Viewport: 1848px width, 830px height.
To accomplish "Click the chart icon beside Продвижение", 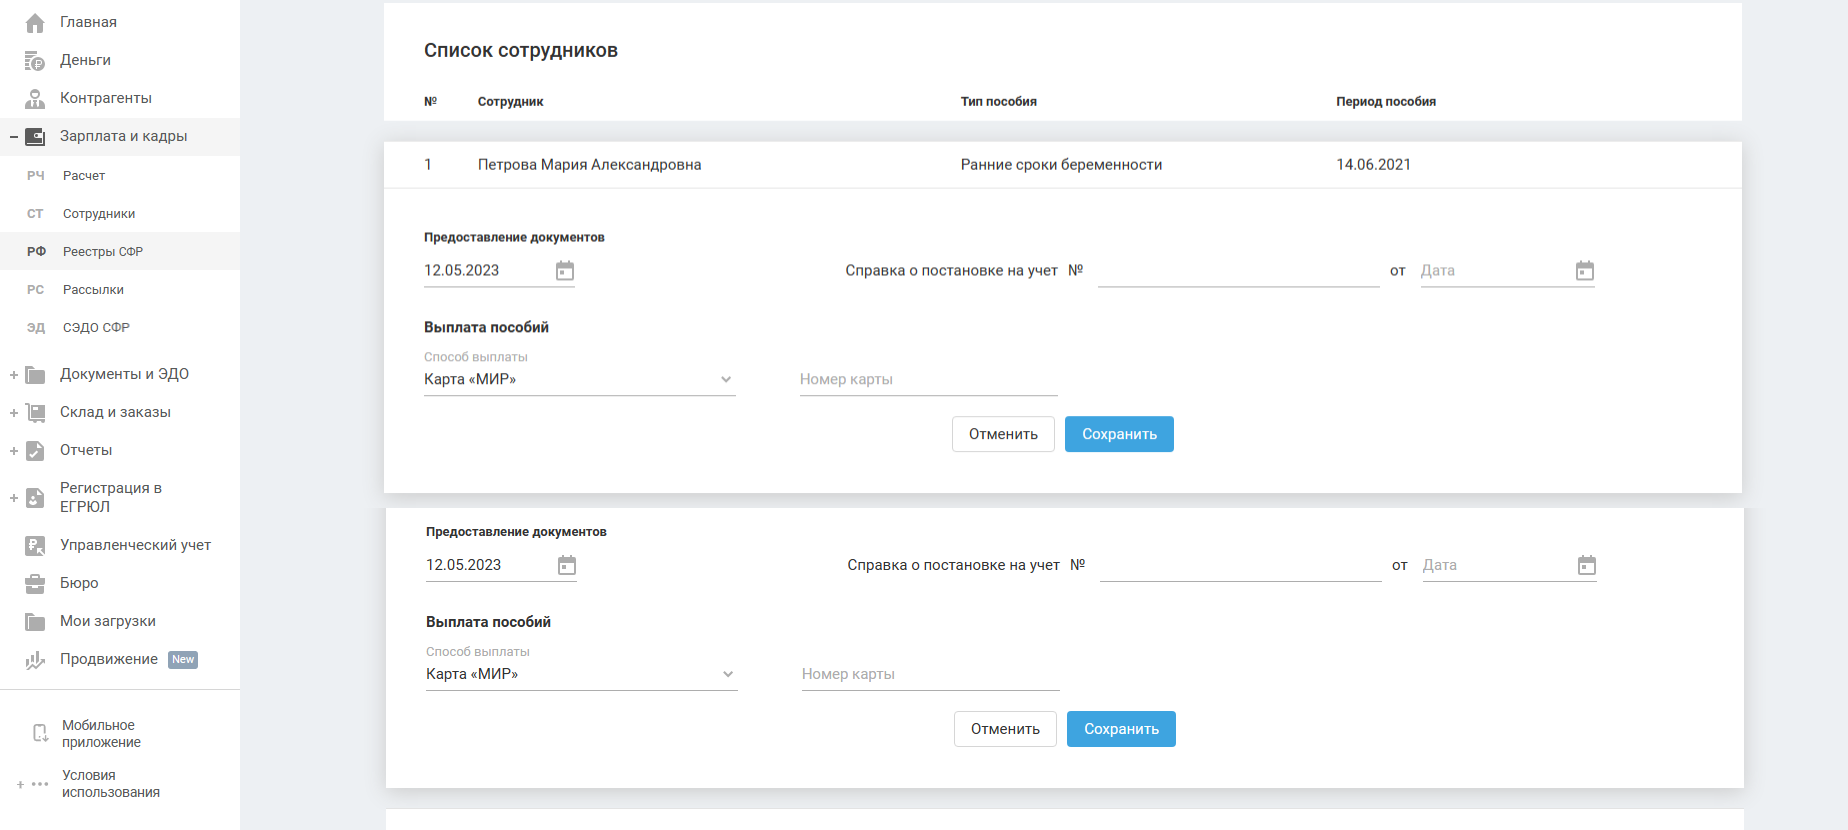I will (35, 660).
